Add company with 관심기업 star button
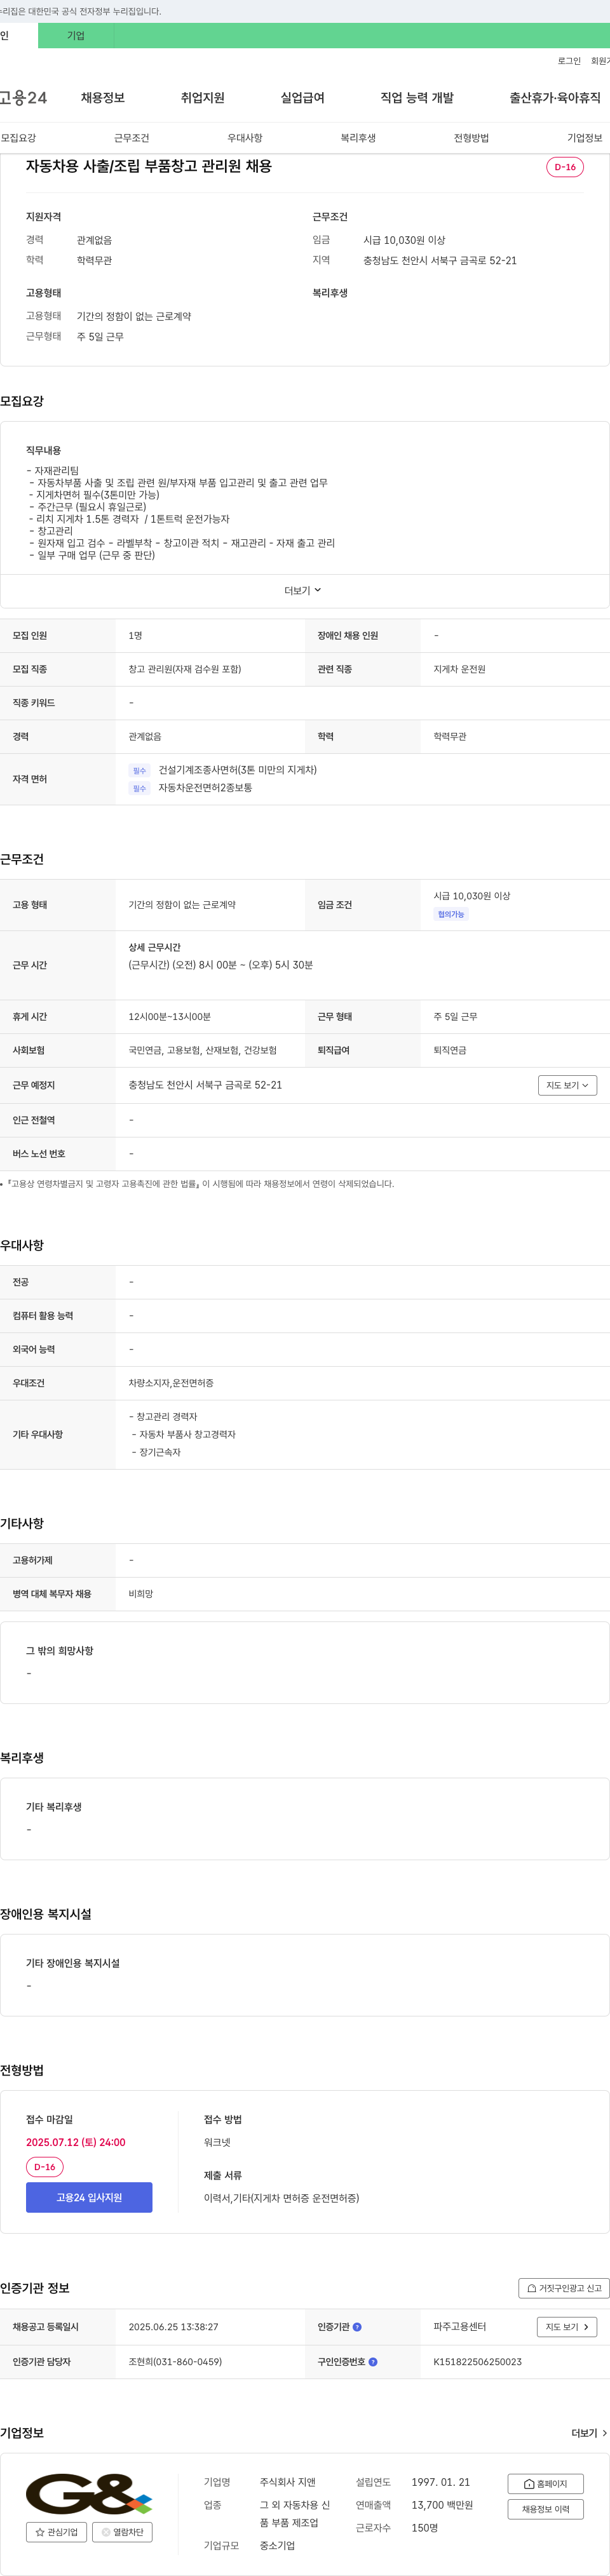The width and height of the screenshot is (610, 2576). [56, 2532]
